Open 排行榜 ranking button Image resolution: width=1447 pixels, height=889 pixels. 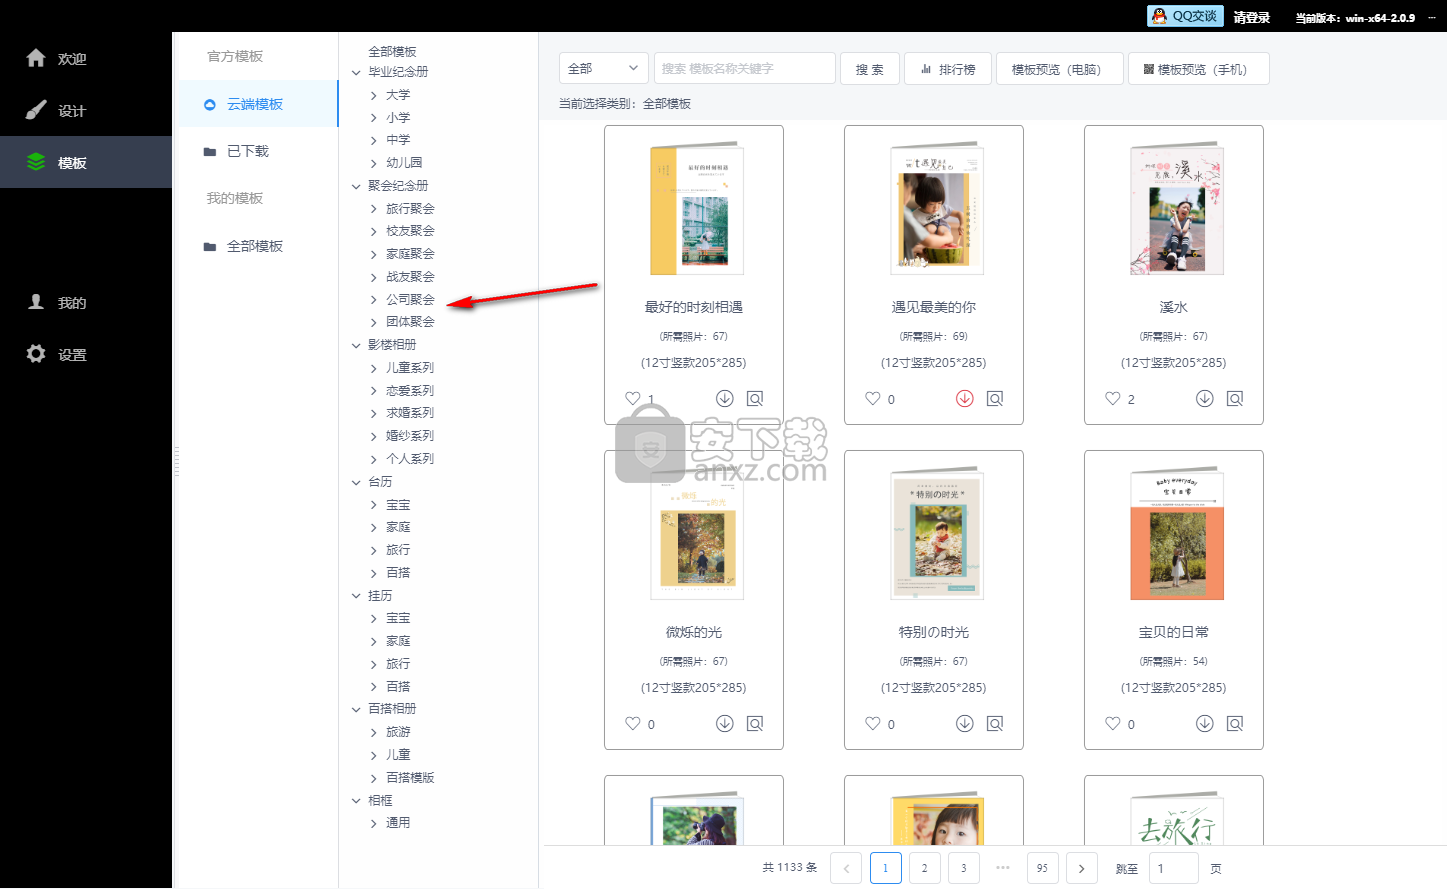click(947, 69)
